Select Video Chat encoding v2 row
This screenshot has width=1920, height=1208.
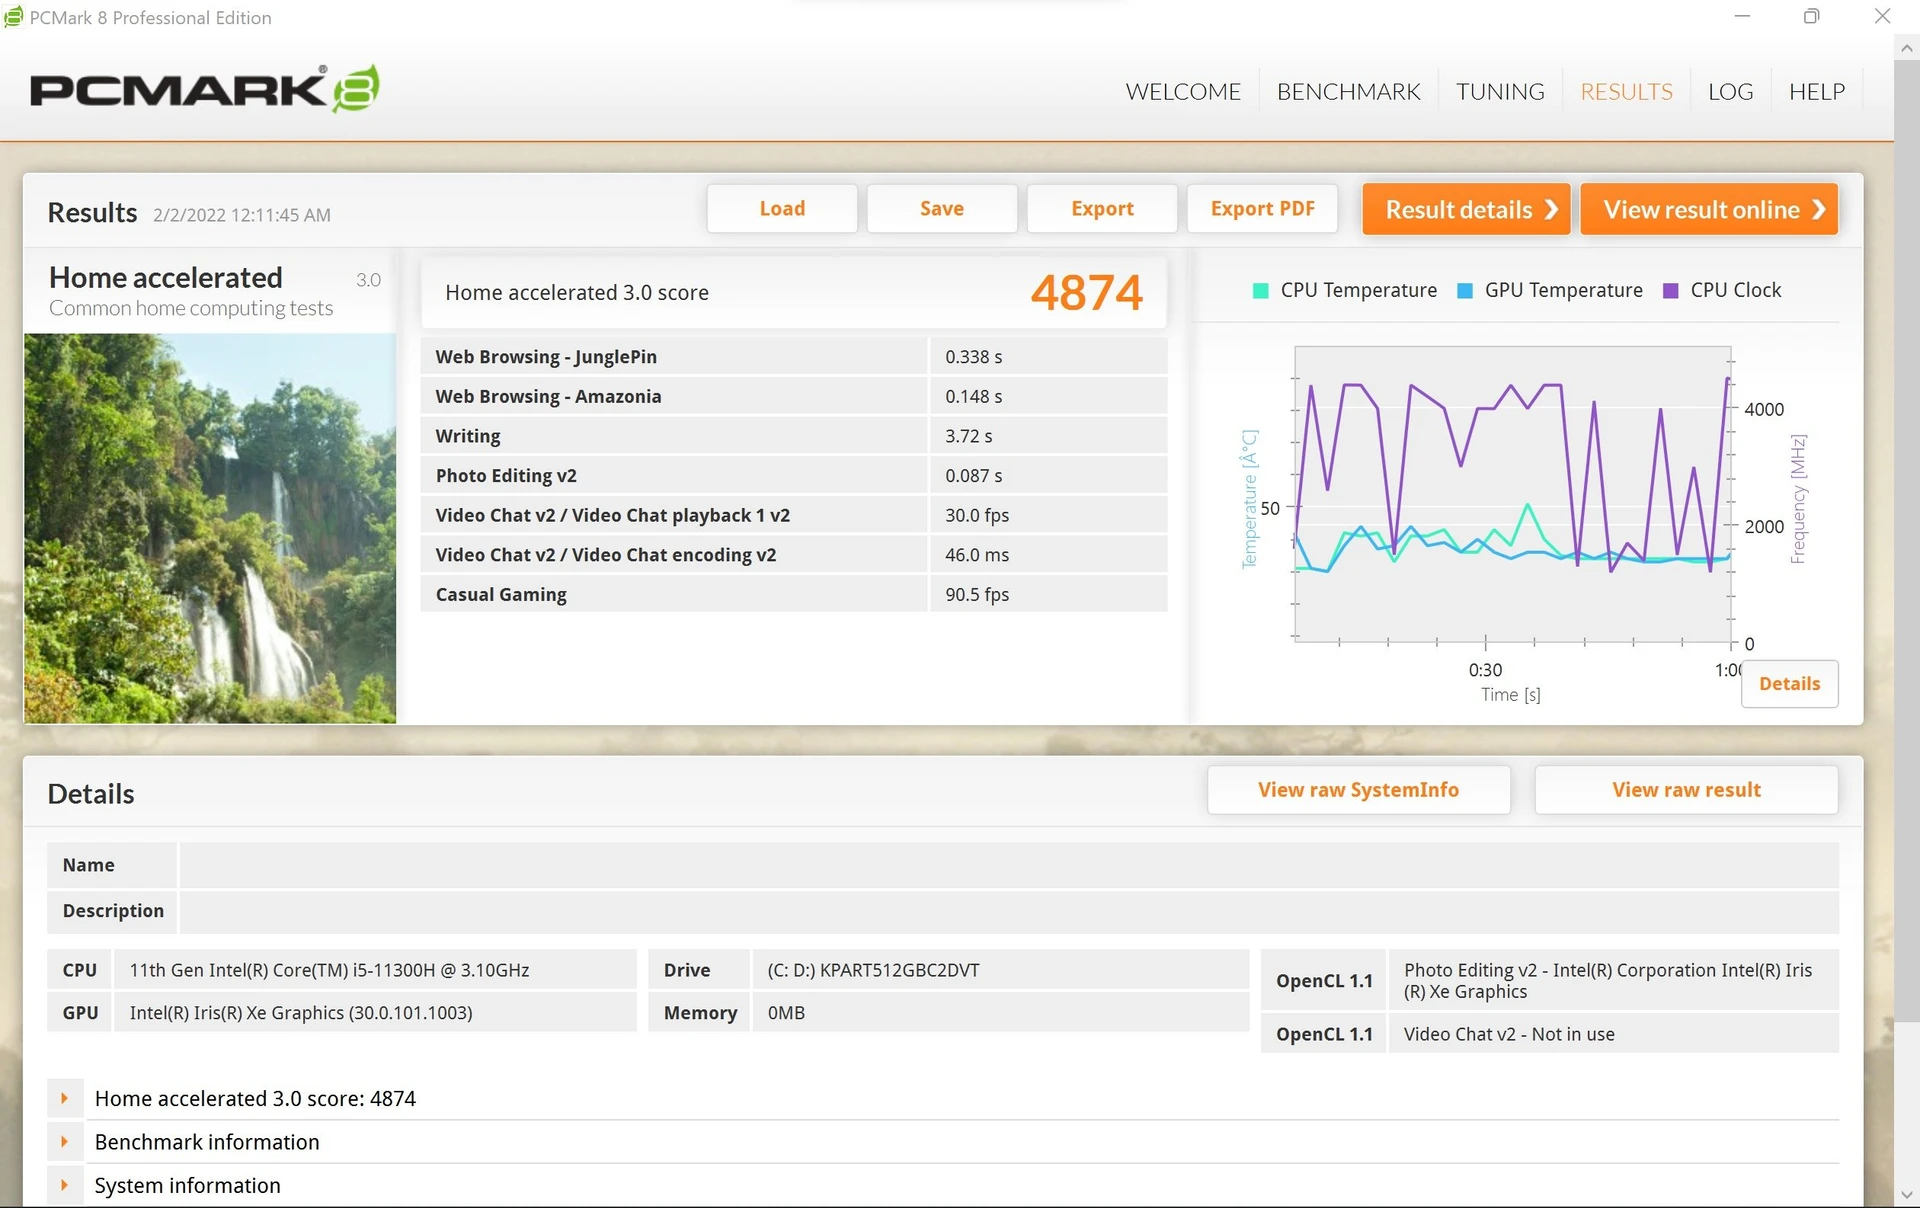pyautogui.click(x=794, y=555)
